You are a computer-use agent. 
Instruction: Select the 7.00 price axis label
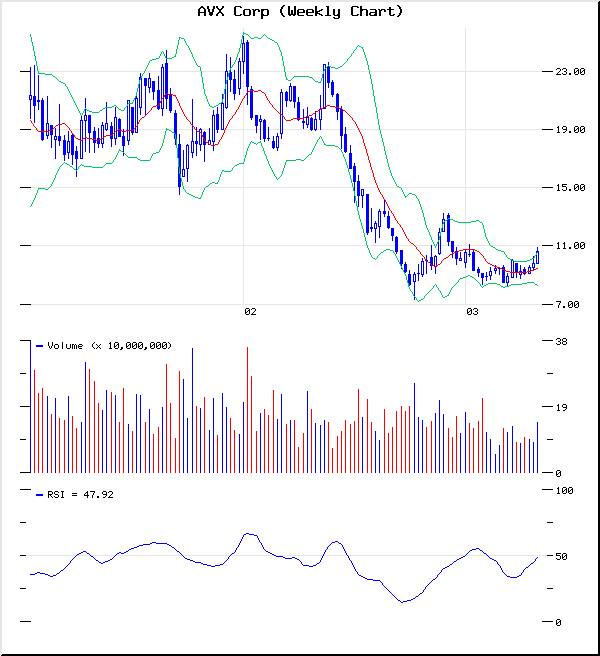[567, 305]
